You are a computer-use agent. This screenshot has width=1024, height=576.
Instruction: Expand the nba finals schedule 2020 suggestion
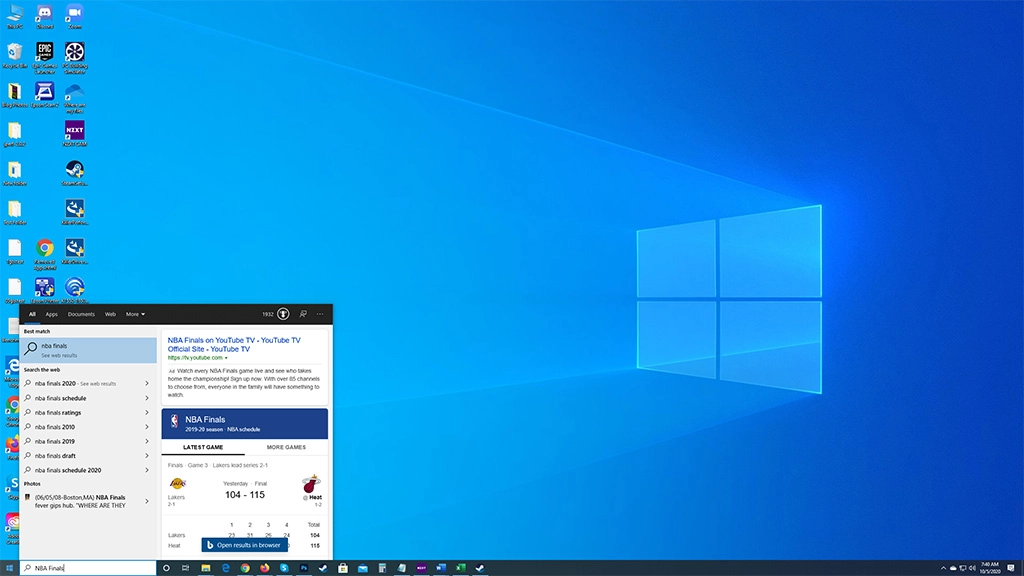pyautogui.click(x=146, y=470)
